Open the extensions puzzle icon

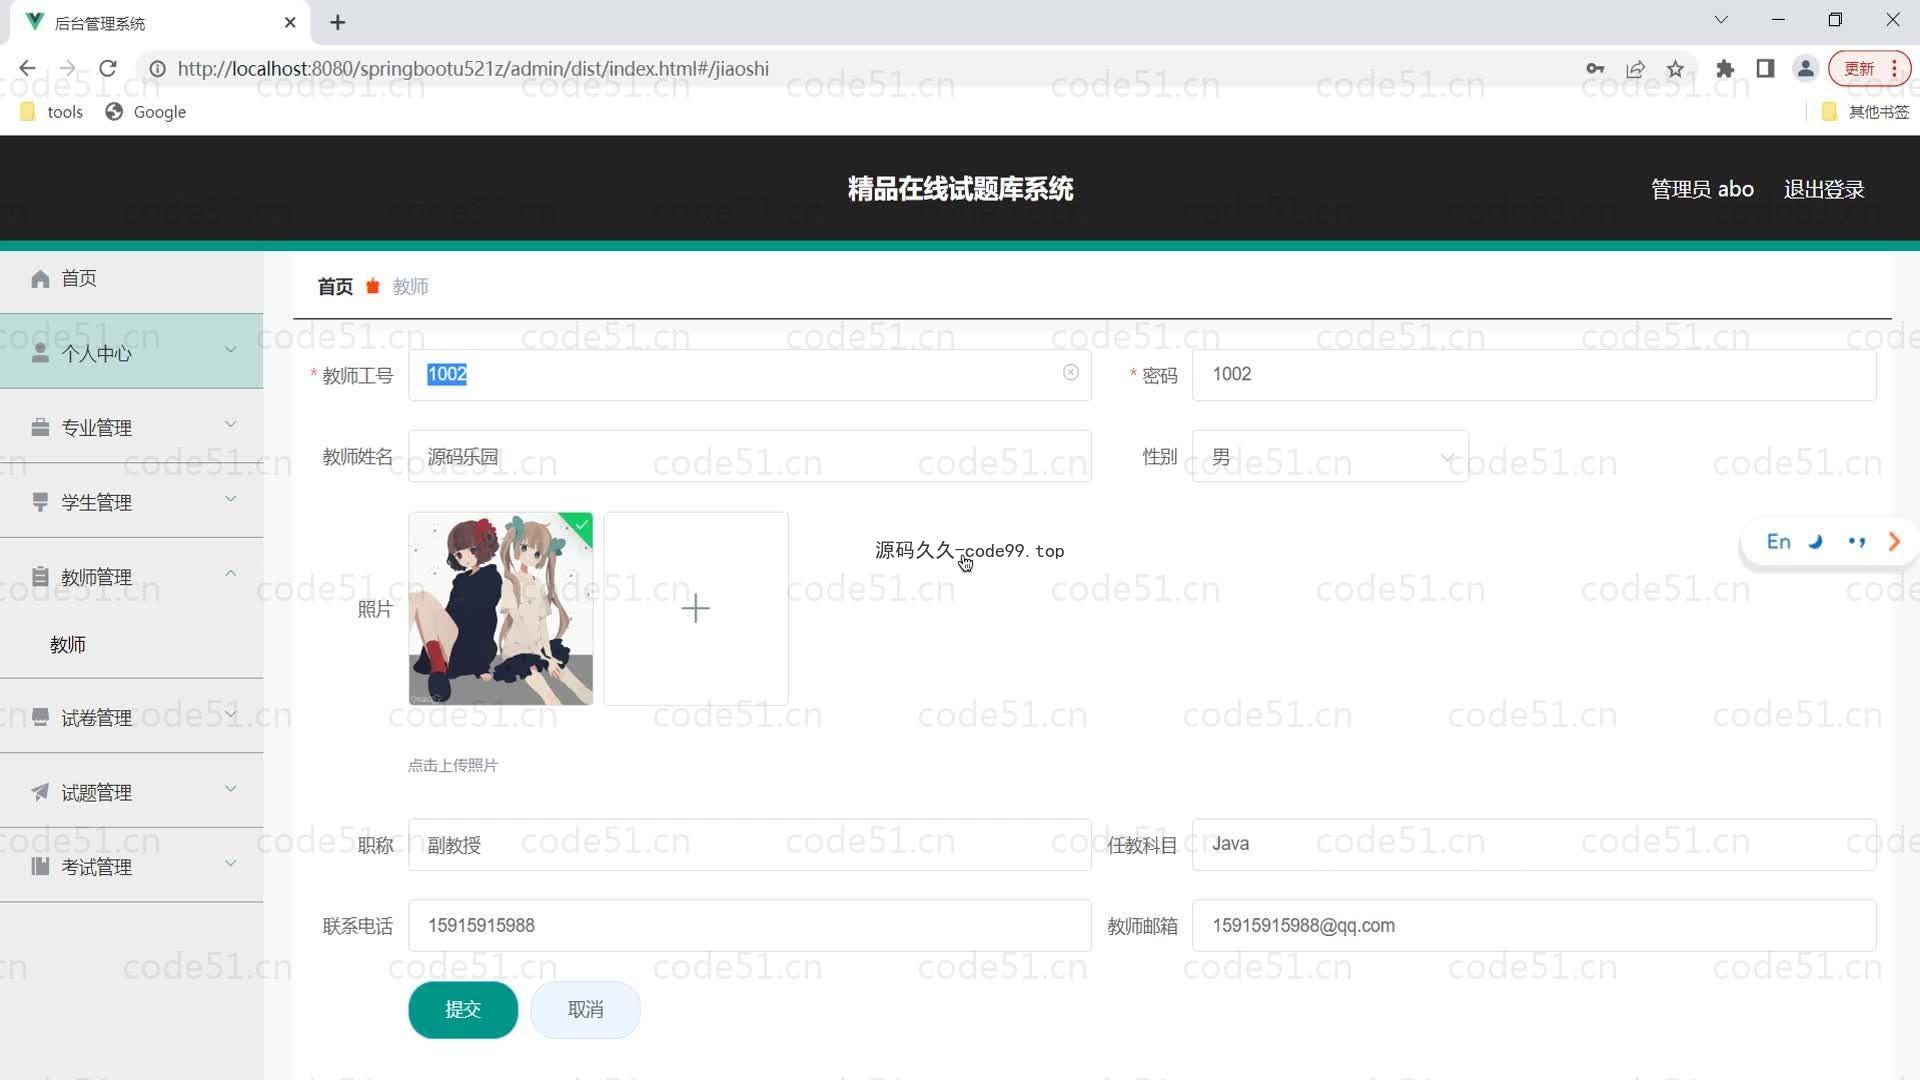pos(1725,68)
